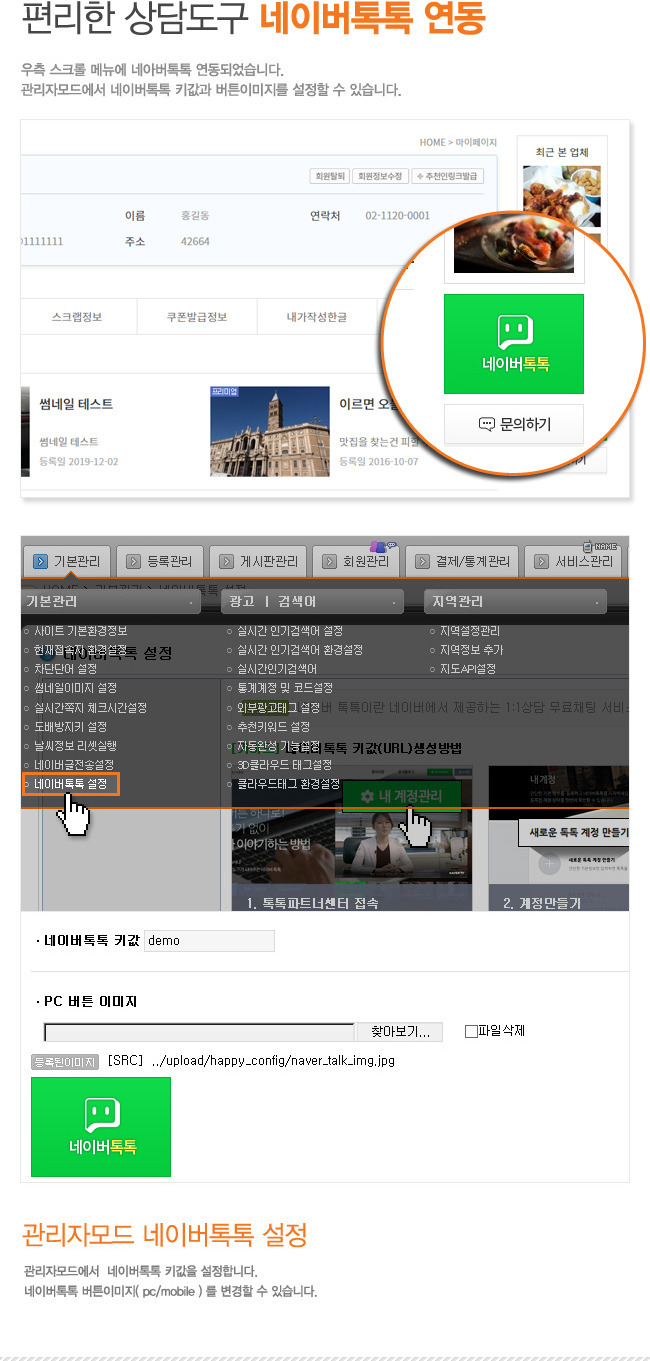The image size is (650, 1361).
Task: Open the 결제/통계관리 admin tab
Action: click(x=463, y=561)
